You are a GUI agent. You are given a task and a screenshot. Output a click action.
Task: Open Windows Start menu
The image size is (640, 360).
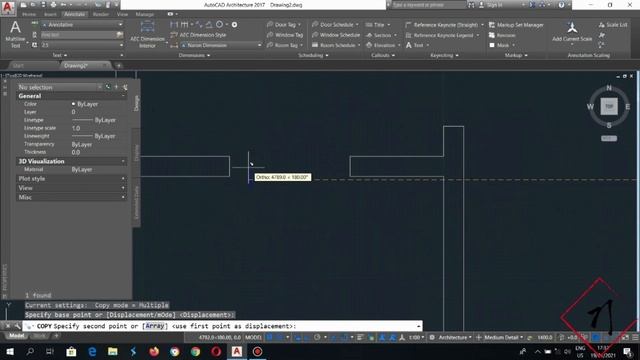tap(9, 351)
